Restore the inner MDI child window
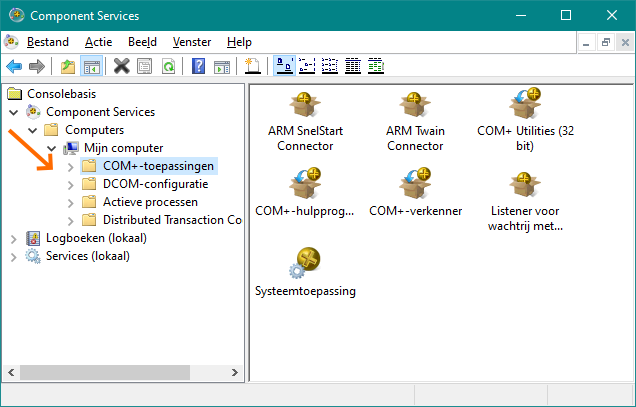 [606, 42]
